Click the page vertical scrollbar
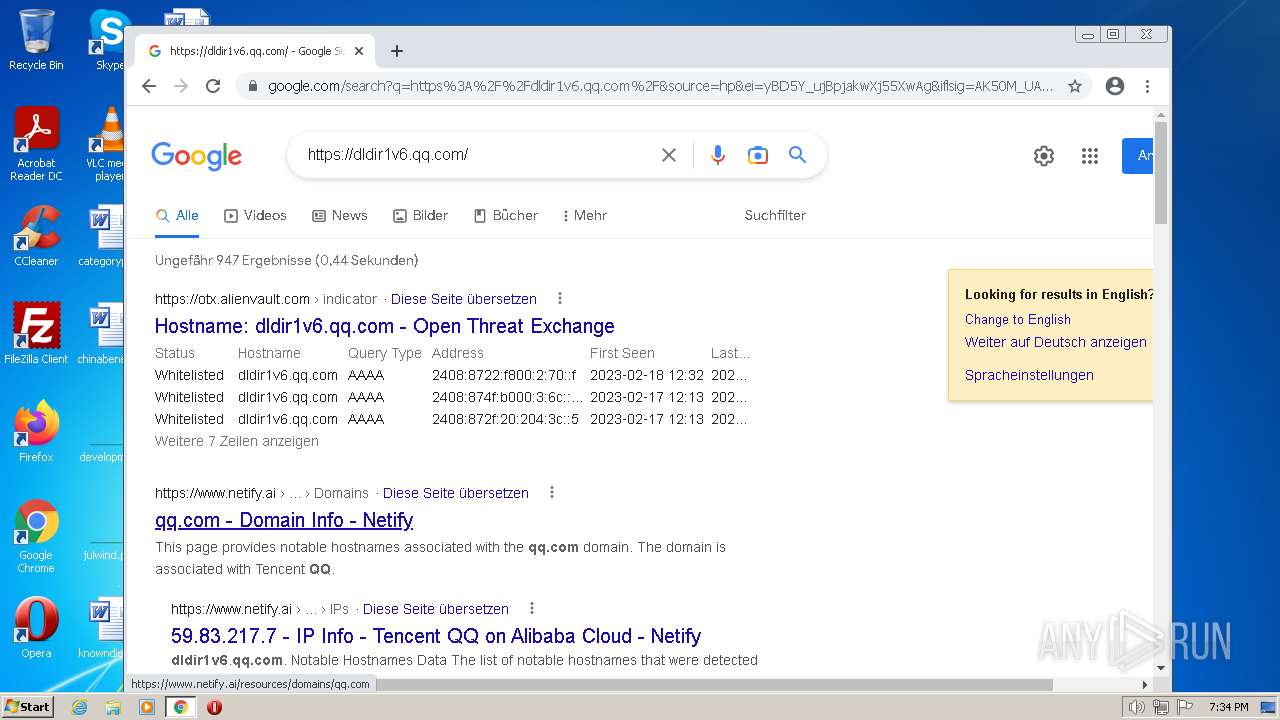Screen dimensions: 1280x720 [1161, 173]
